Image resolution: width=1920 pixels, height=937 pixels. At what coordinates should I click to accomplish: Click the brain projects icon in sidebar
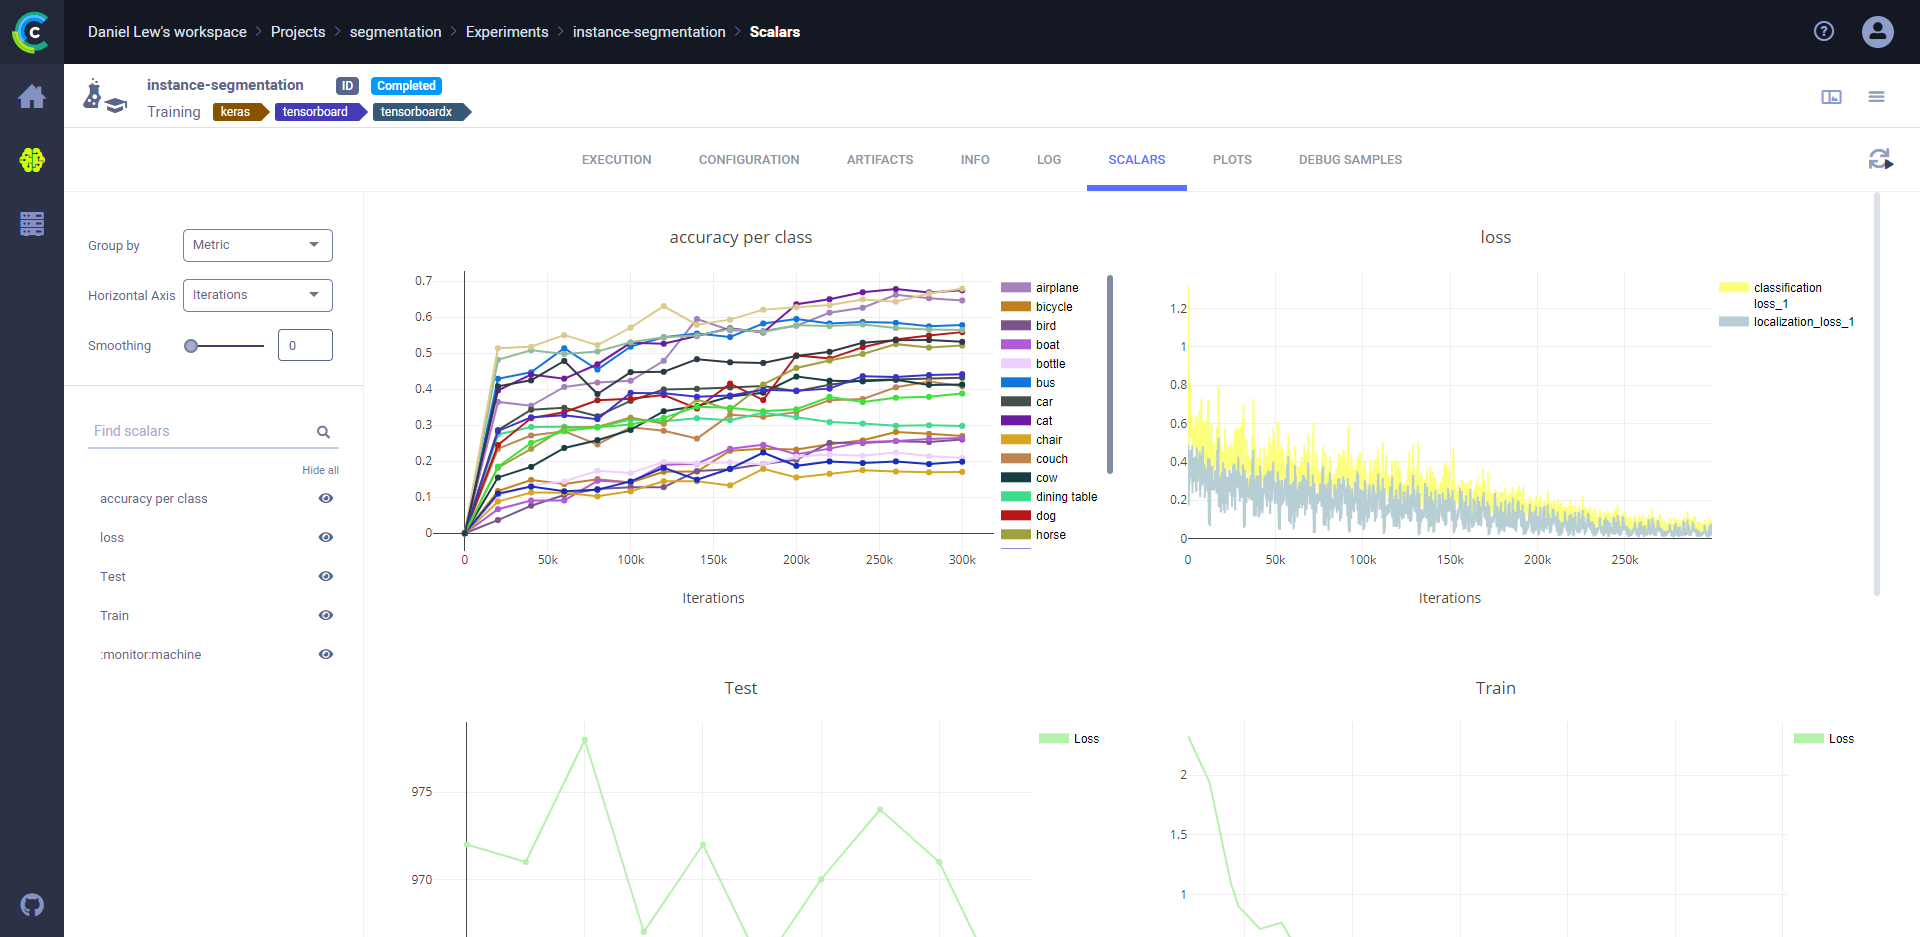click(x=32, y=160)
